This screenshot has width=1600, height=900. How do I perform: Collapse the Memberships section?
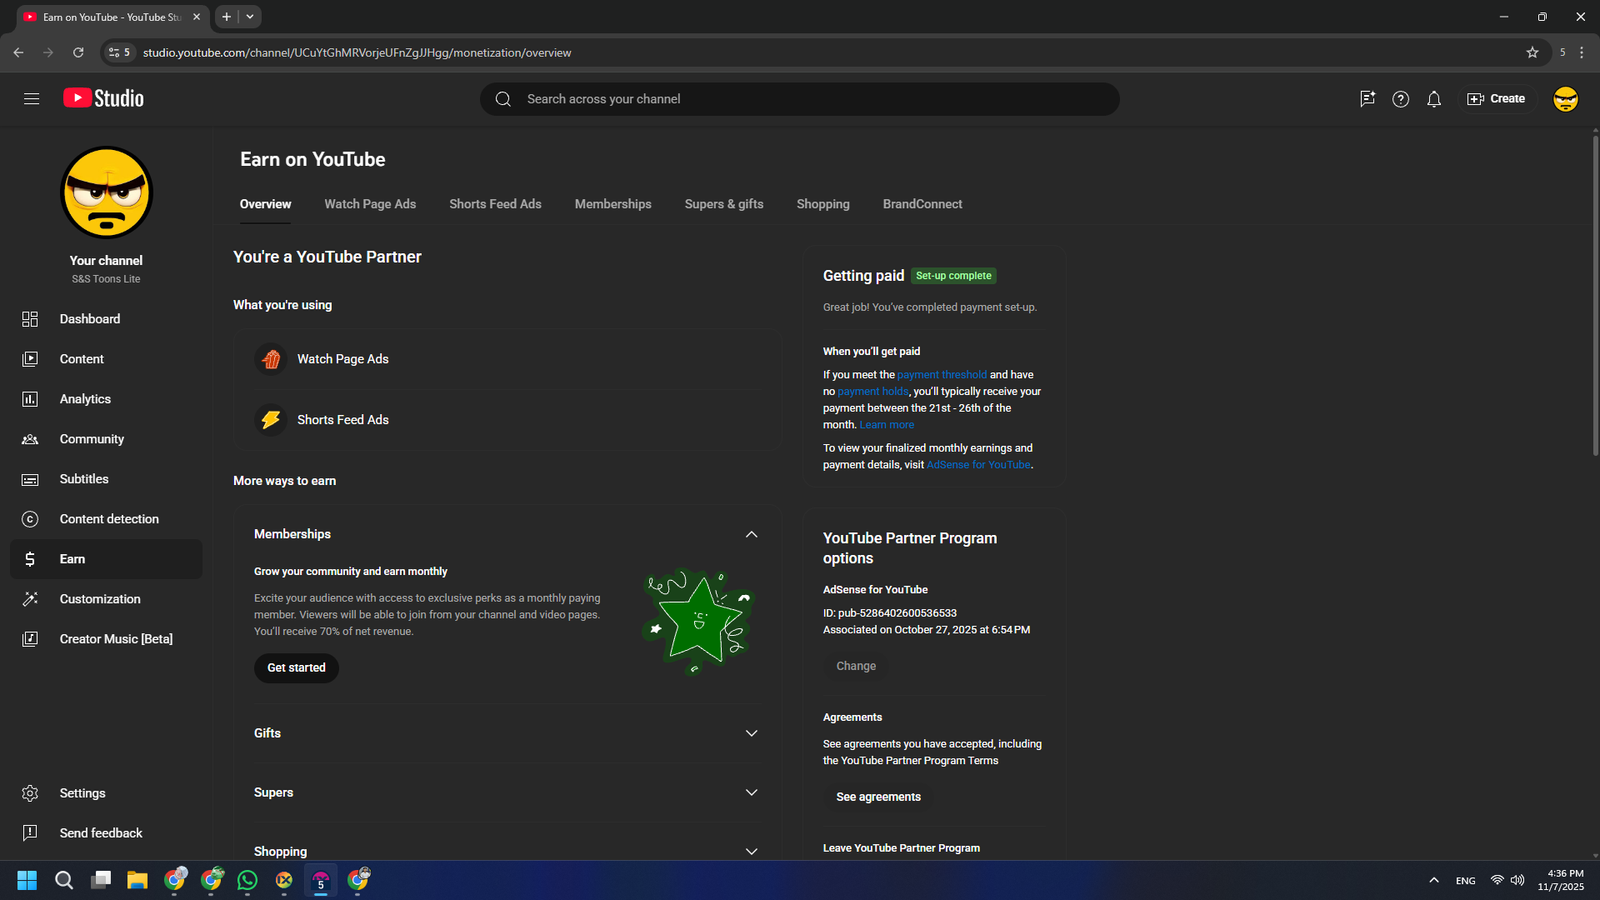[x=751, y=534]
